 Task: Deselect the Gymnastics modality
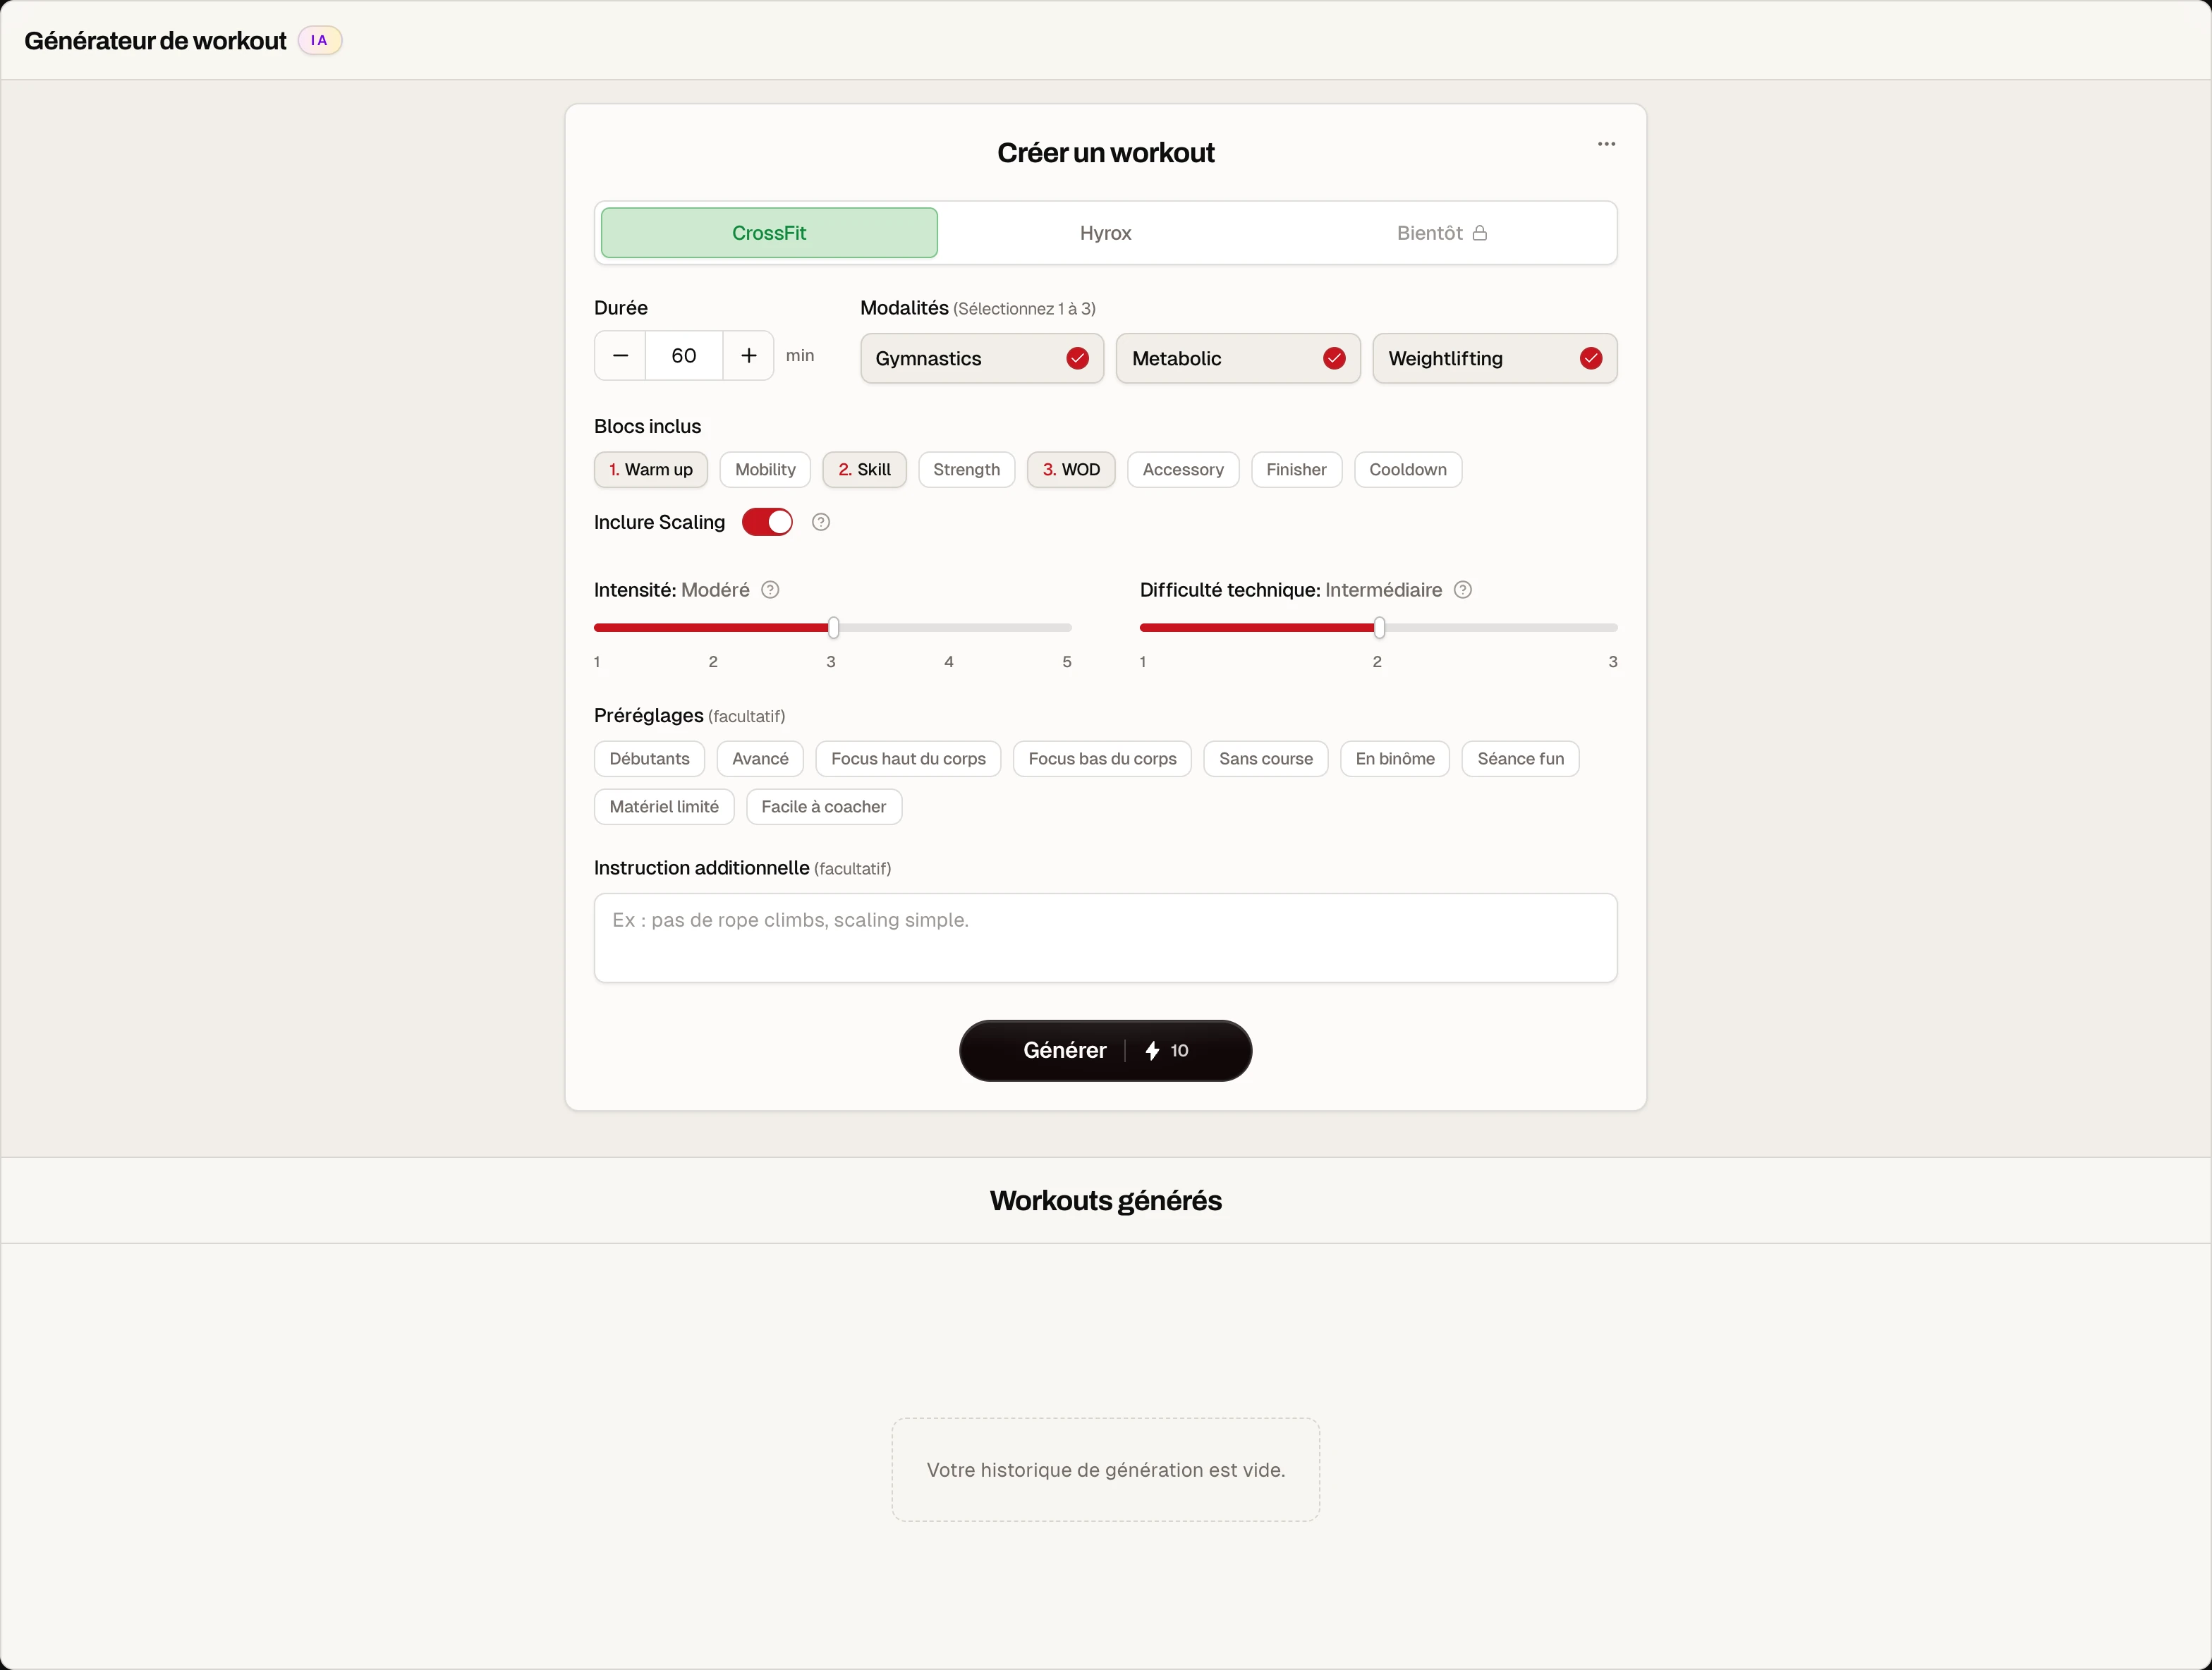point(982,358)
